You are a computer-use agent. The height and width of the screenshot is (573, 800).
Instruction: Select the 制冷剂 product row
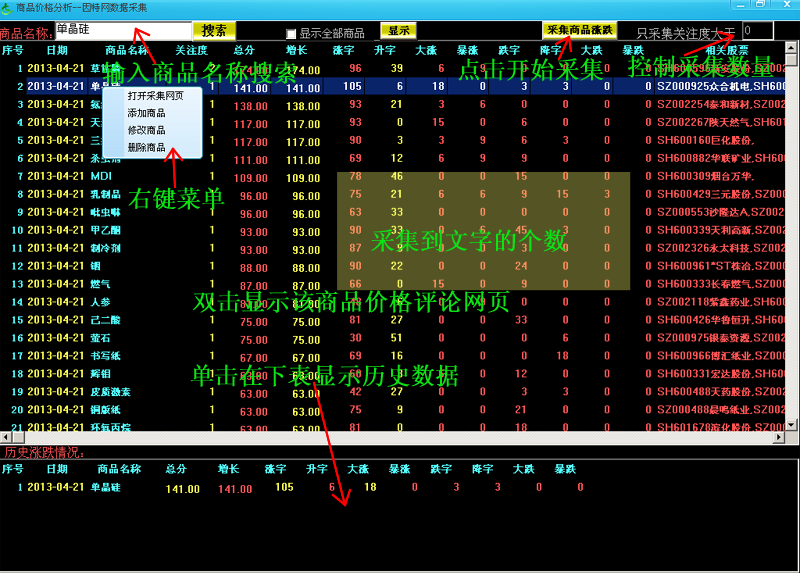coord(393,248)
